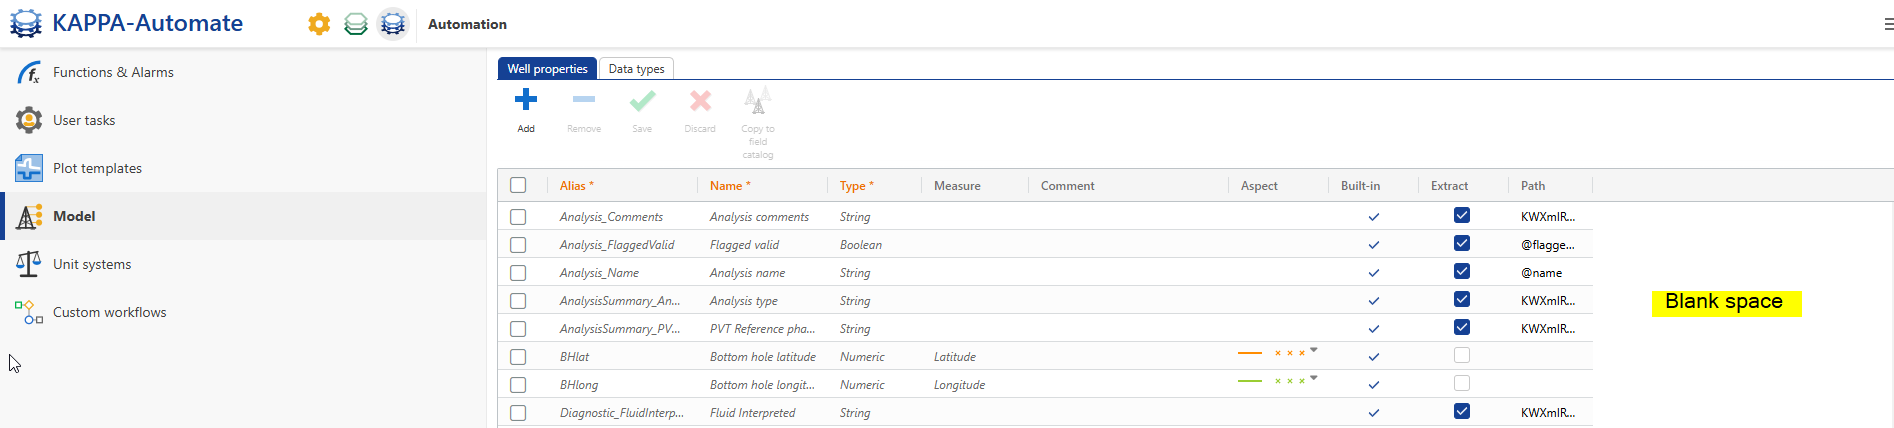The image size is (1894, 428).
Task: Click the Plot templates icon
Action: 29,168
